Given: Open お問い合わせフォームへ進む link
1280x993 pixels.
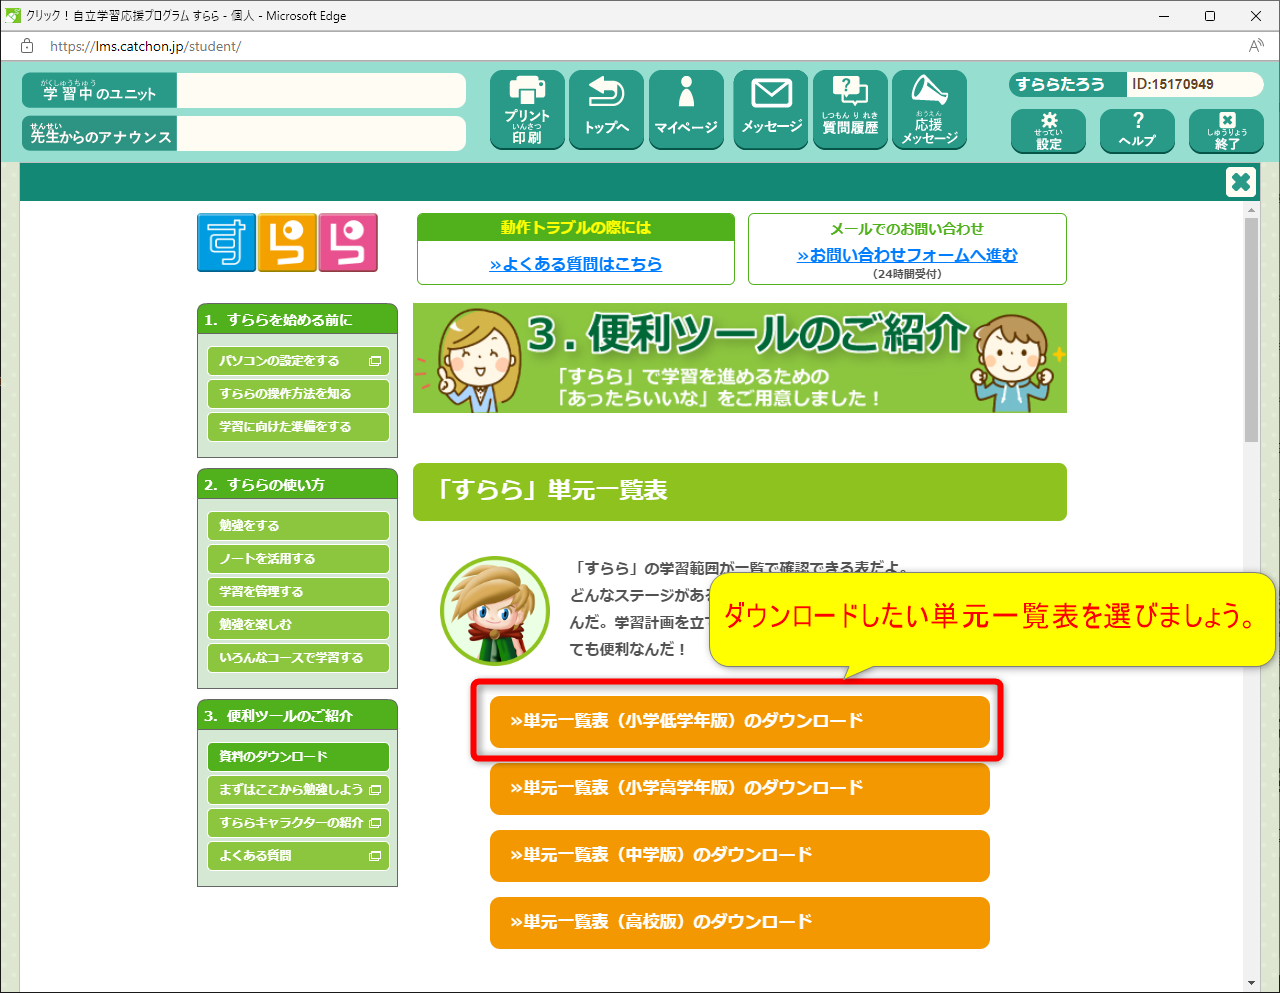Looking at the screenshot, I should (907, 255).
